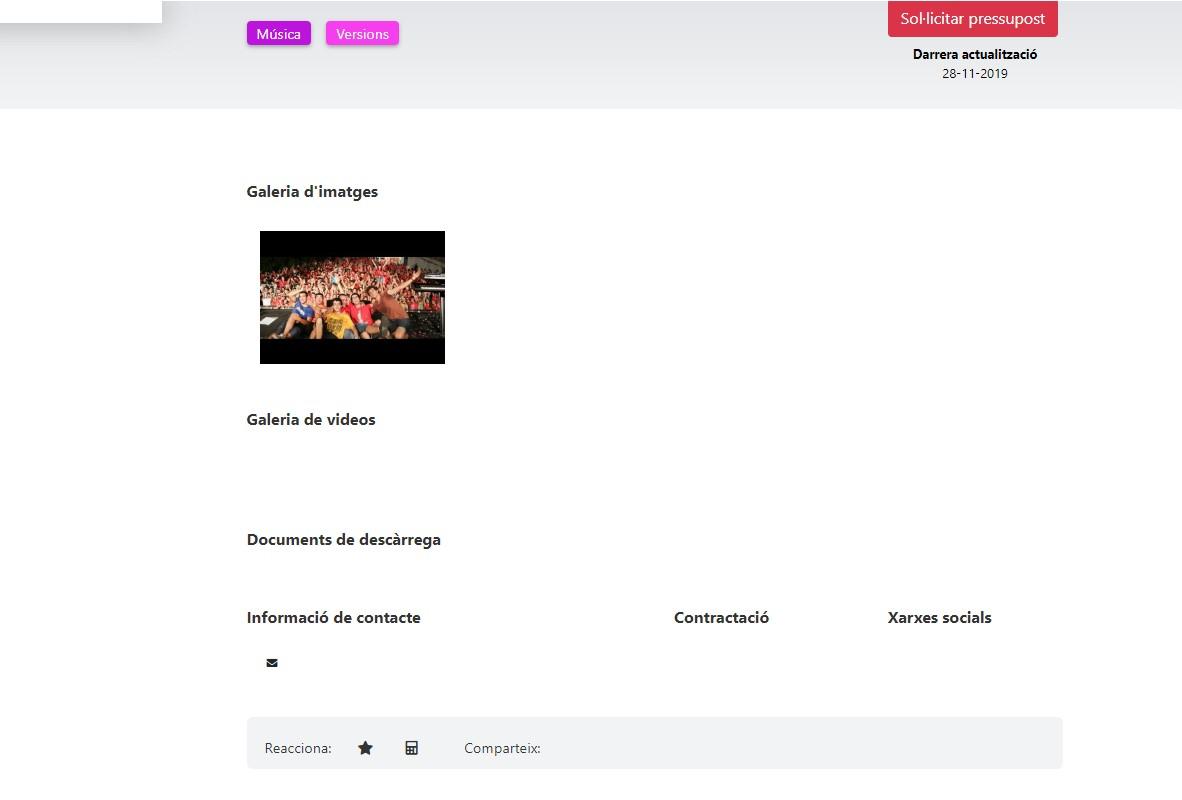This screenshot has width=1182, height=800.
Task: Click the white panel in top-left corner
Action: point(80,10)
